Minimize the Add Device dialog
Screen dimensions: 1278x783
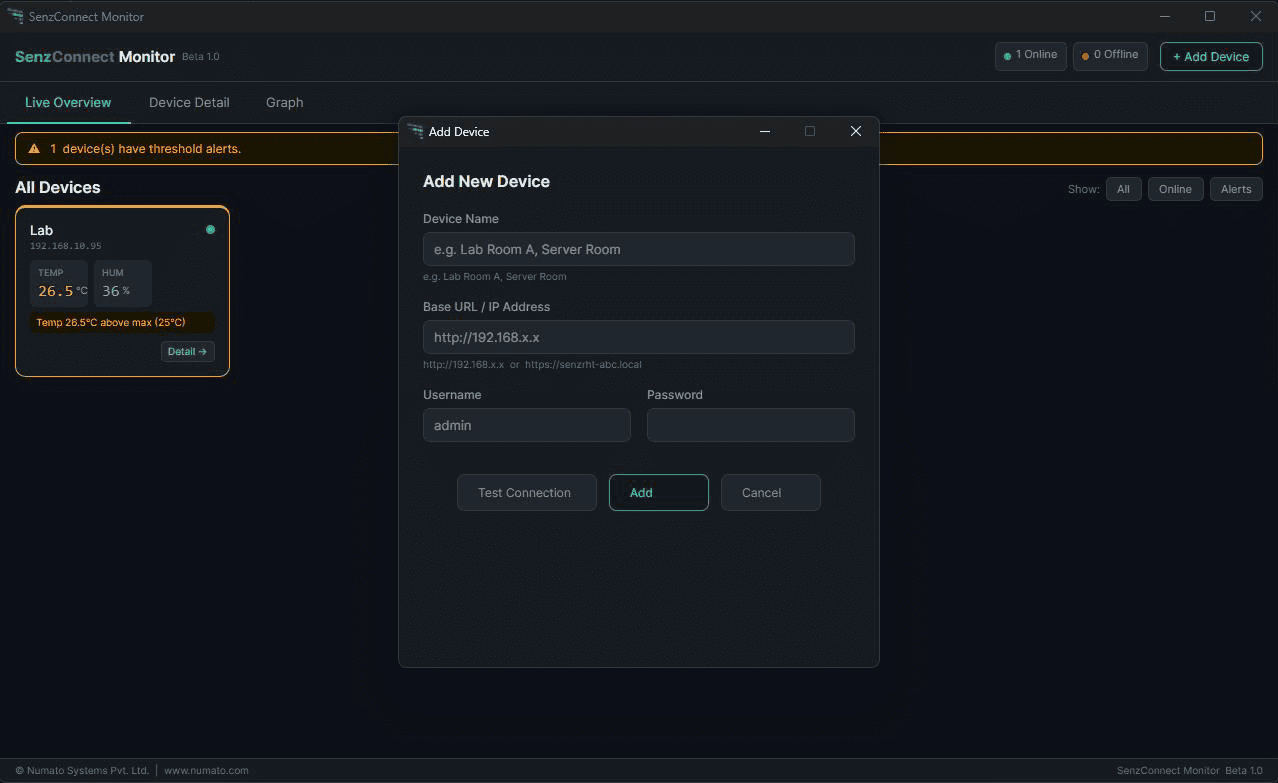tap(765, 131)
